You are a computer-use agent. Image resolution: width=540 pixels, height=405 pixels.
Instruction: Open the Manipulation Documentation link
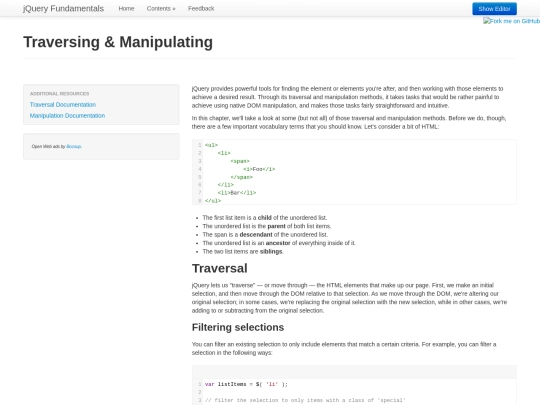click(67, 116)
